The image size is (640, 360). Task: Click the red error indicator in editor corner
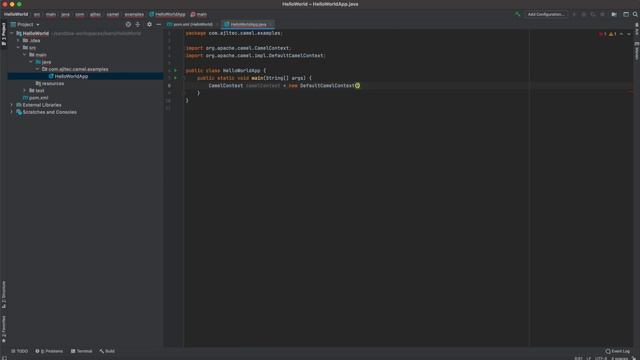click(x=602, y=34)
